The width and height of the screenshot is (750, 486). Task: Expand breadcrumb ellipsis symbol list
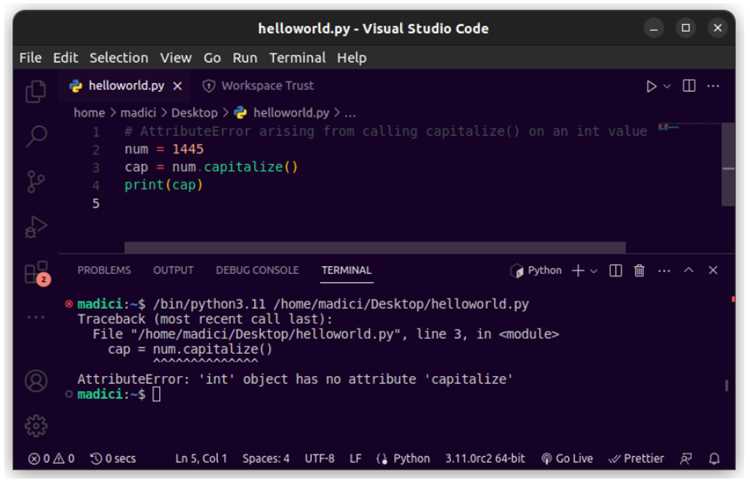pos(350,114)
